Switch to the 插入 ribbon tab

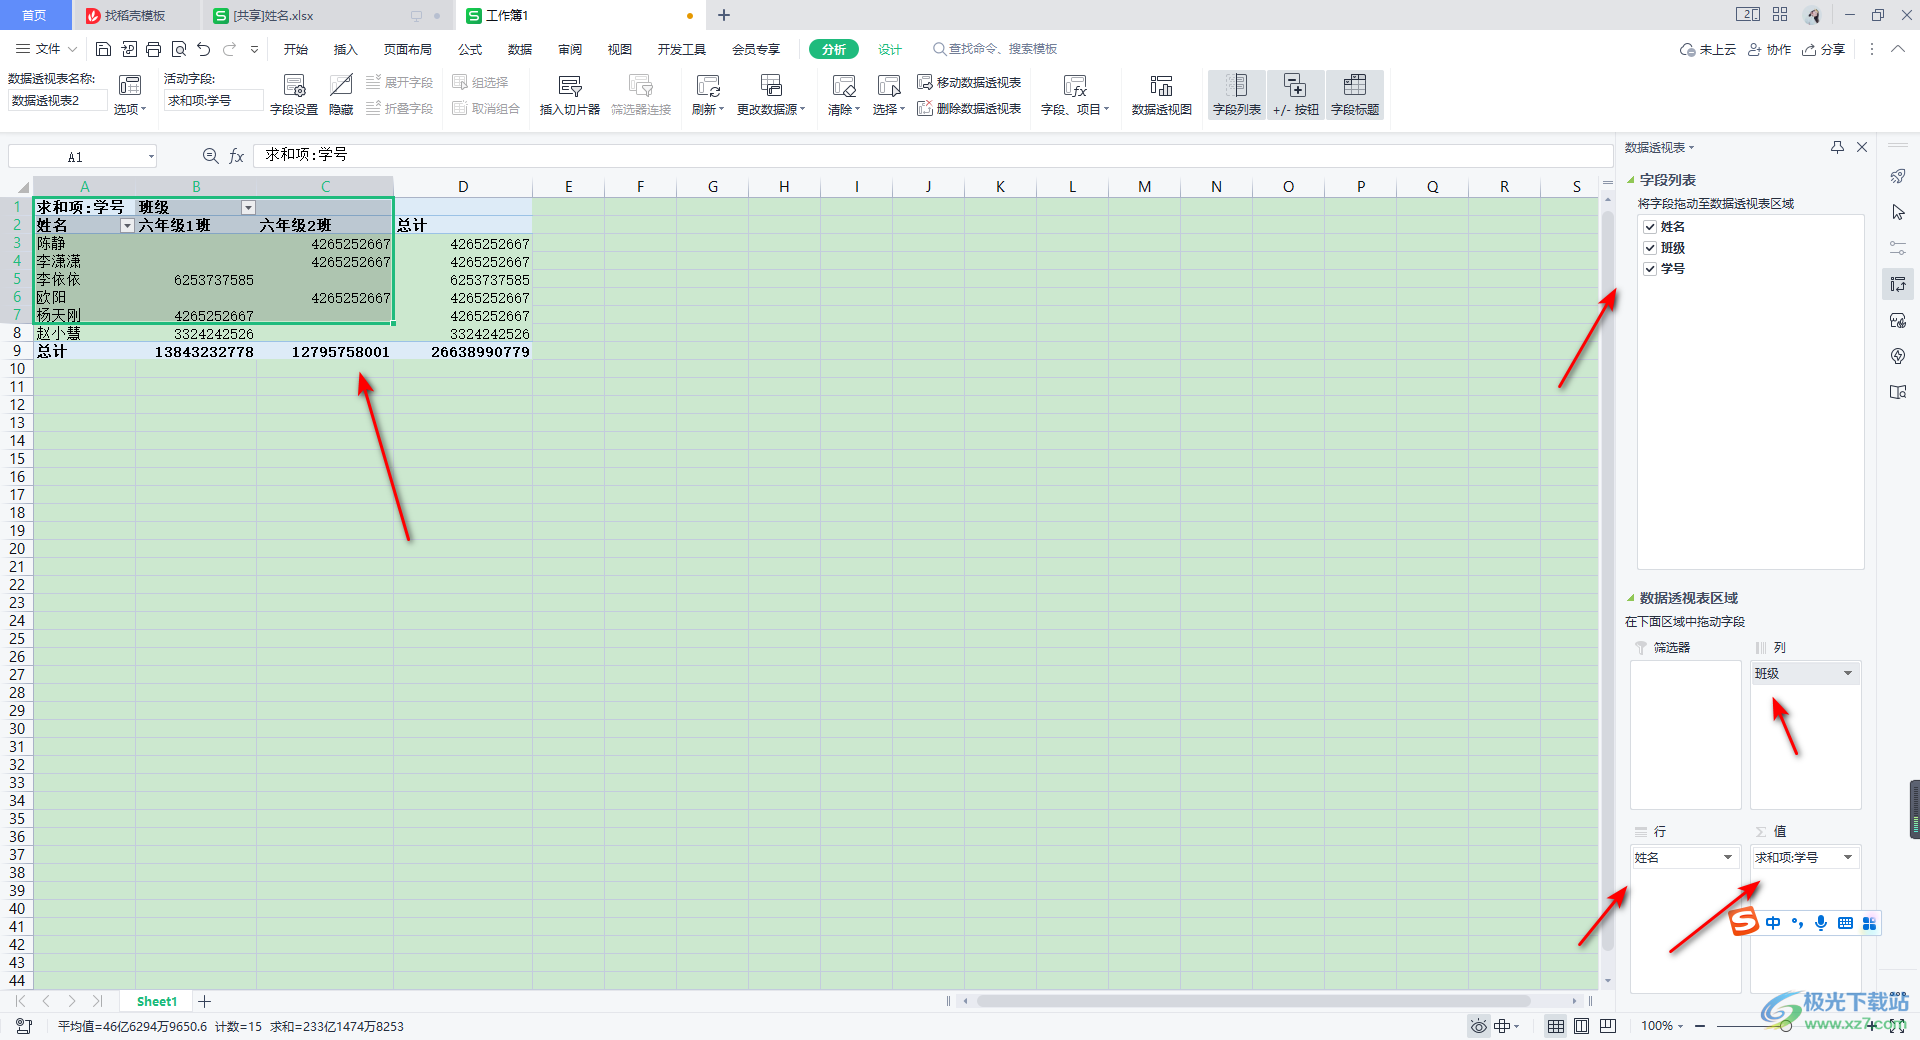pos(345,49)
